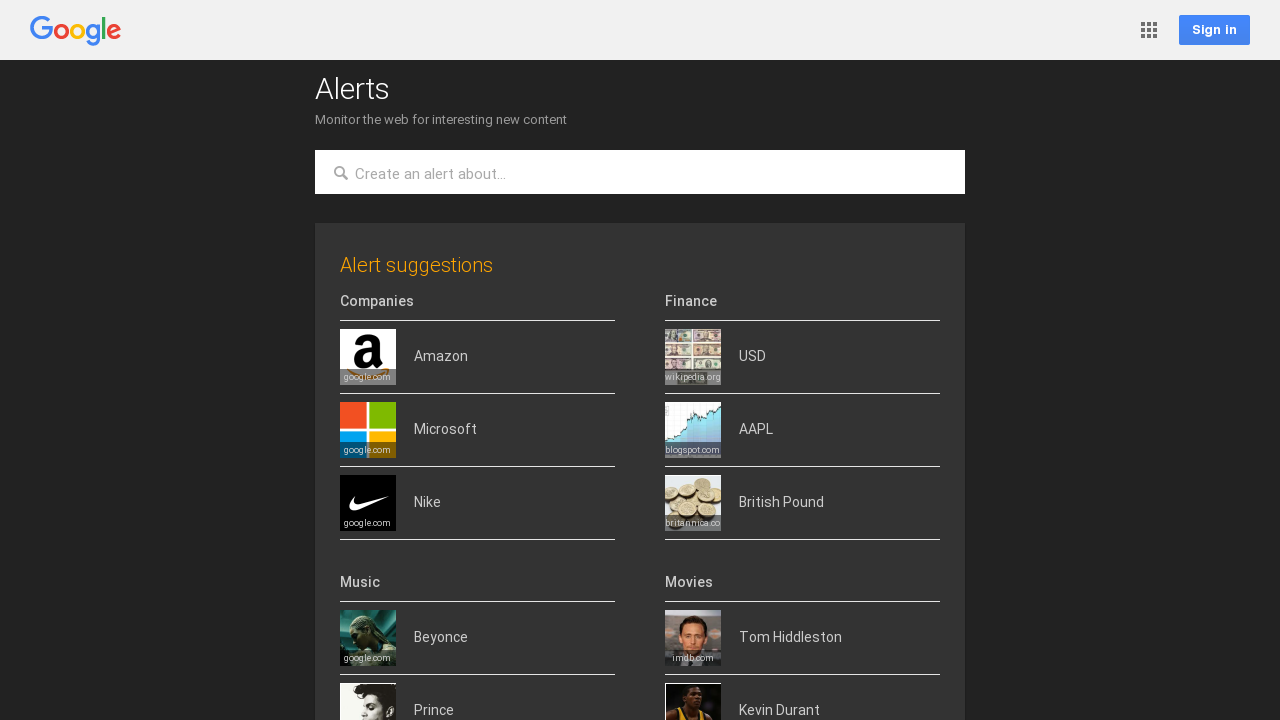The width and height of the screenshot is (1280, 720).
Task: Select the Beyonce thumbnail image
Action: click(368, 638)
